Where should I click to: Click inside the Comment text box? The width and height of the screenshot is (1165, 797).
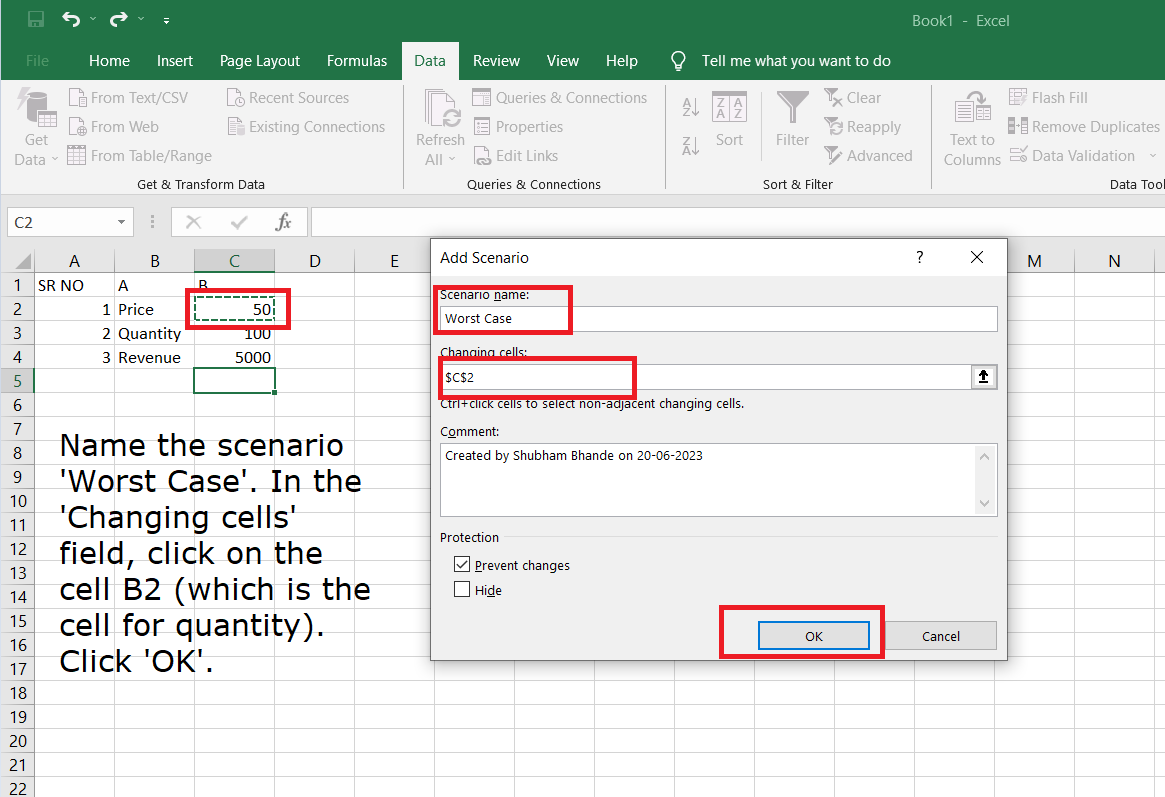[x=700, y=480]
